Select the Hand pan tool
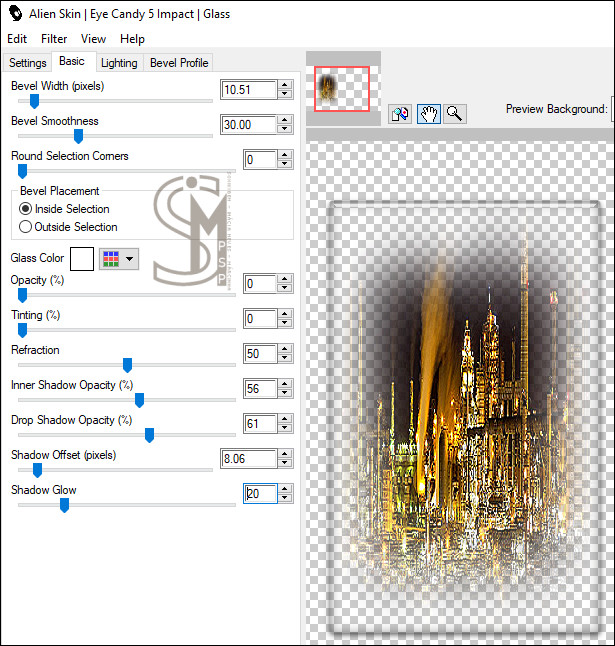The height and width of the screenshot is (646, 615). pos(428,113)
